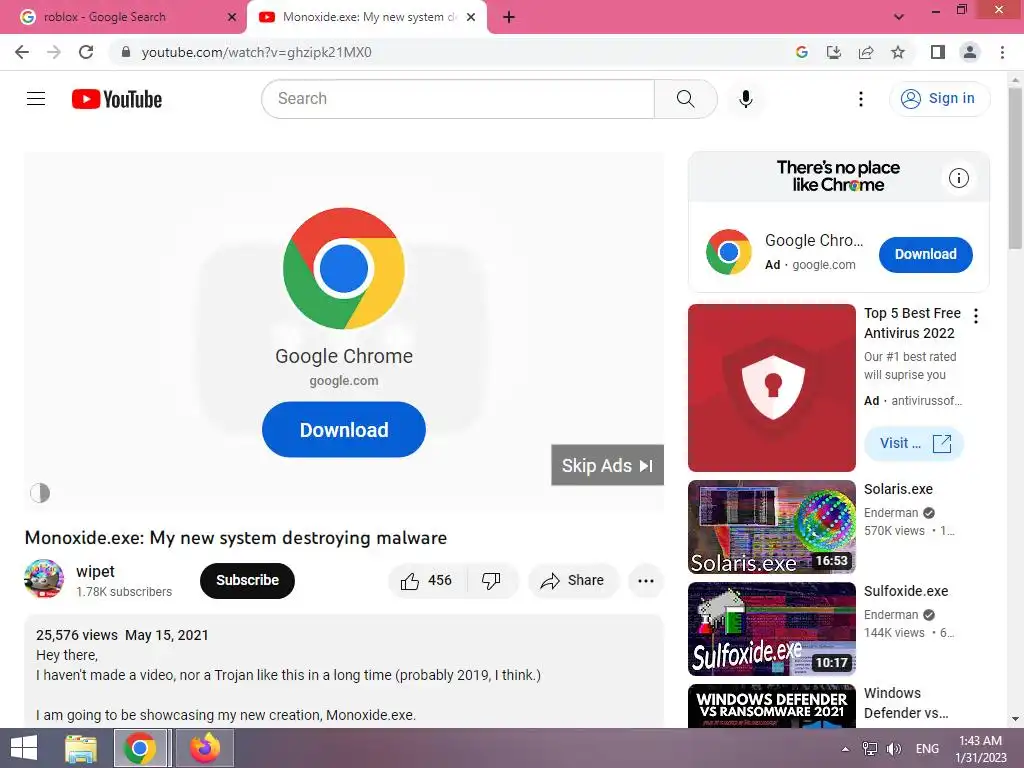Bookmark this tab with star icon
This screenshot has height=768, width=1024.
(898, 52)
